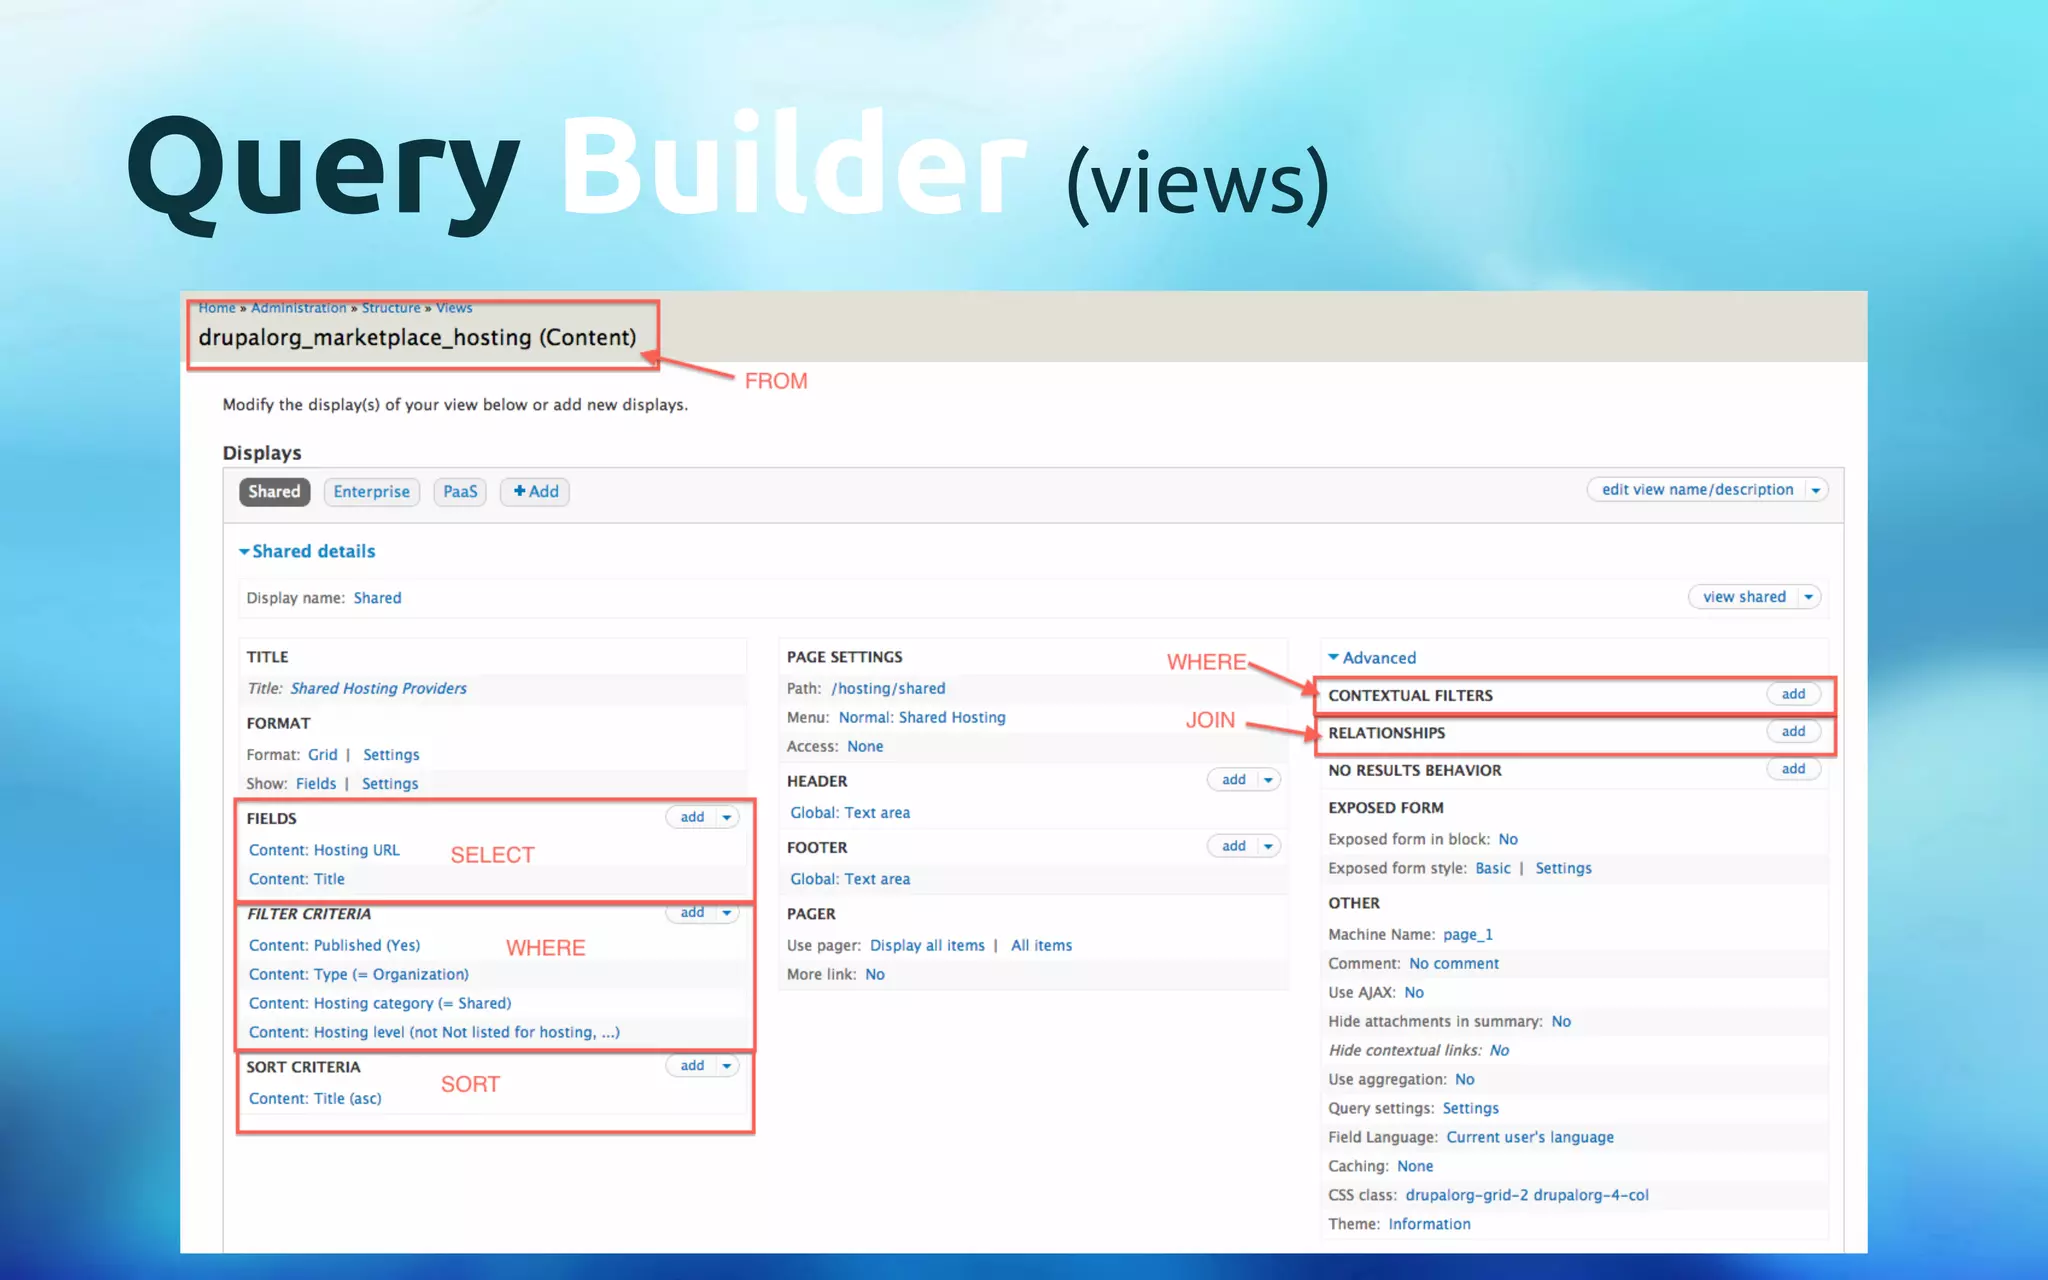Click edit view name/description button
Screen dimensions: 2048x1280
1697,489
